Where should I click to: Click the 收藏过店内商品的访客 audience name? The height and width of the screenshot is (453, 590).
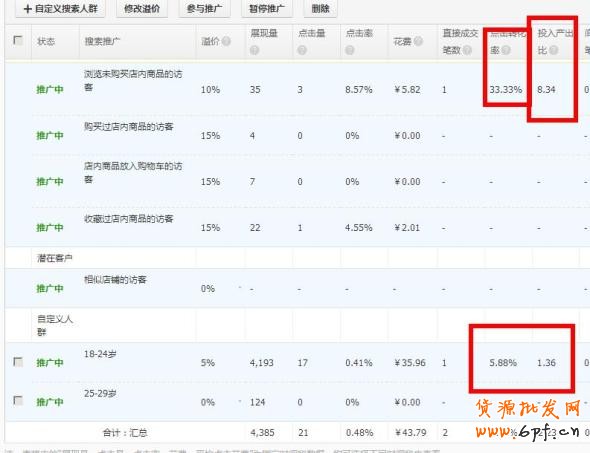tap(128, 219)
